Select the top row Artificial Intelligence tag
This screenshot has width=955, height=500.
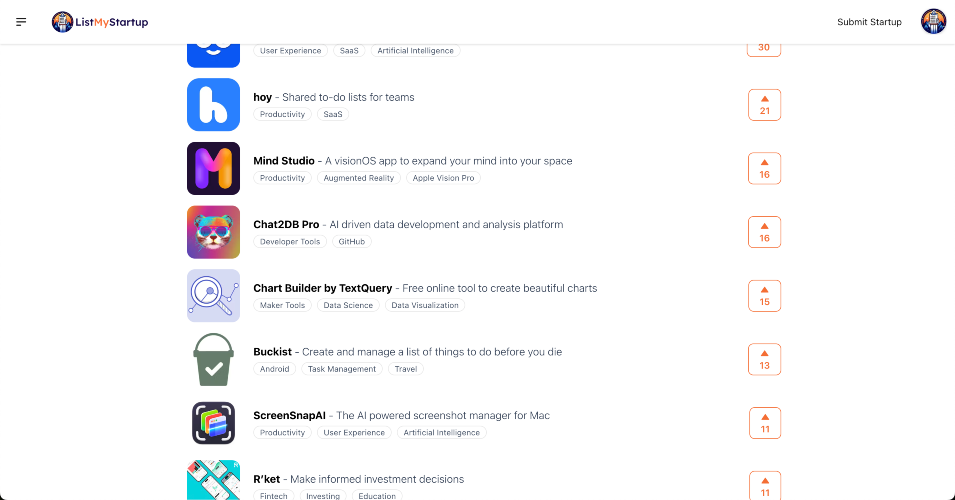[x=415, y=51]
